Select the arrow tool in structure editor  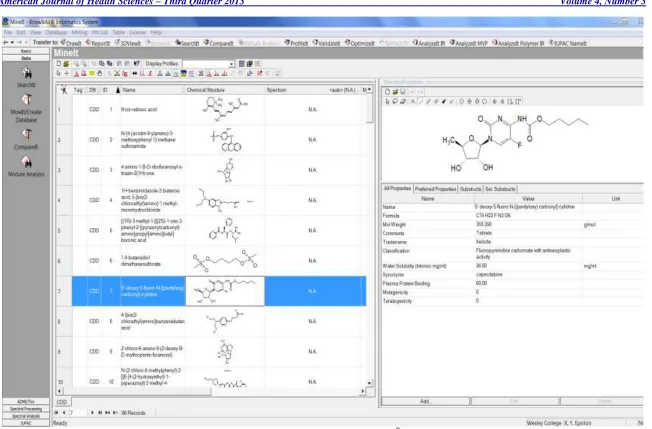point(388,101)
